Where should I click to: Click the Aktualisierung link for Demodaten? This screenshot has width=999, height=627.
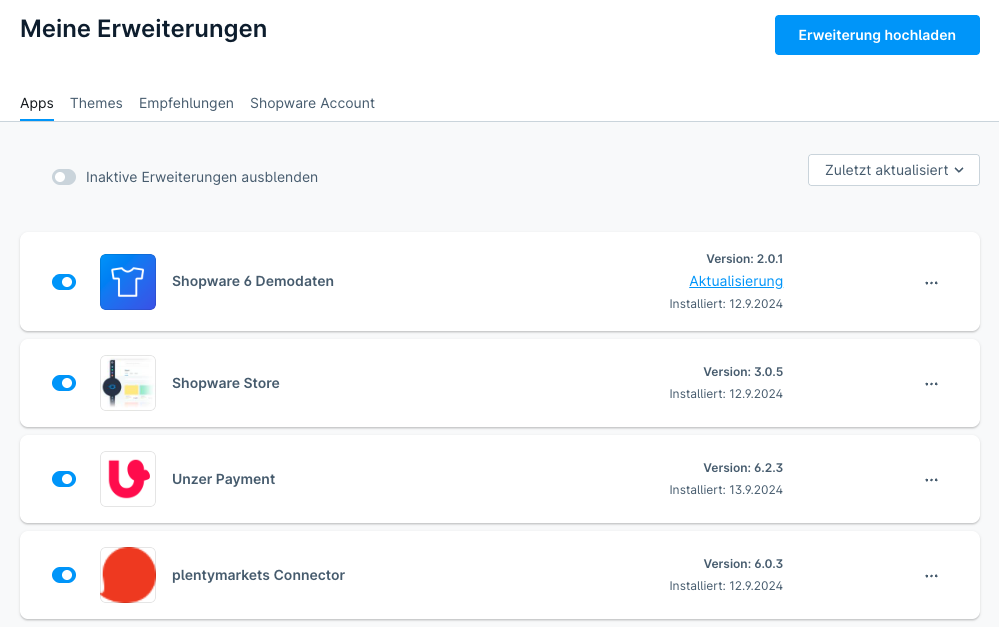[x=736, y=281]
